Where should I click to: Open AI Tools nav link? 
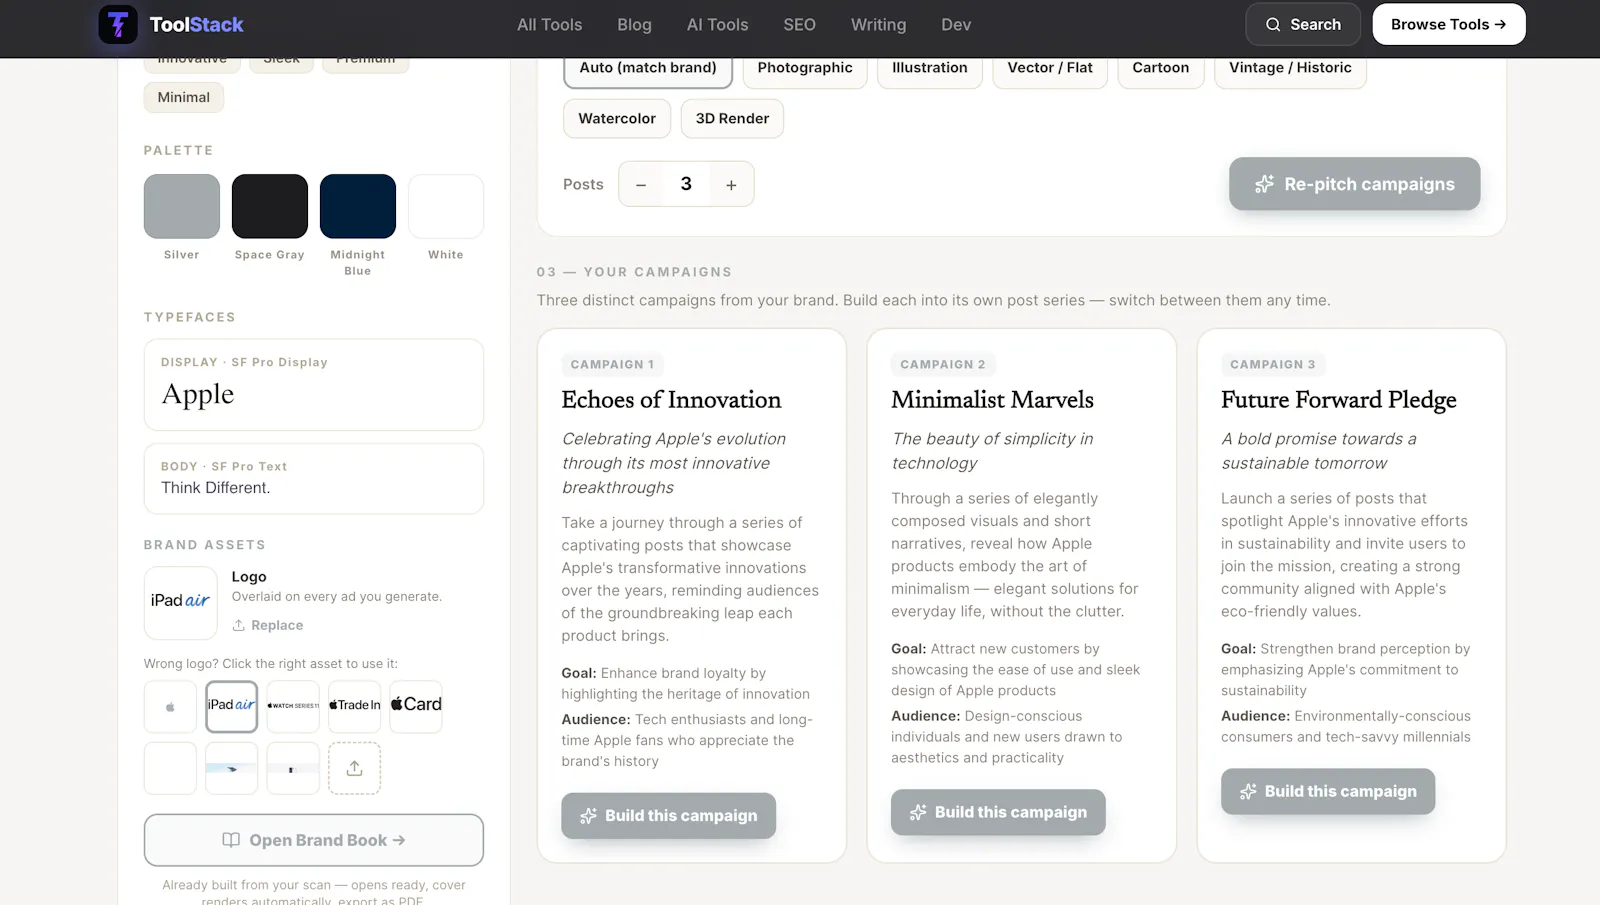coord(717,24)
